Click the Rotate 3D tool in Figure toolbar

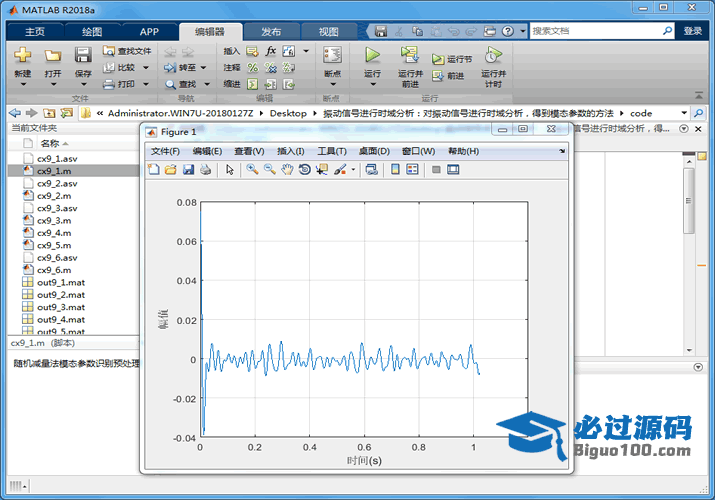pyautogui.click(x=304, y=170)
